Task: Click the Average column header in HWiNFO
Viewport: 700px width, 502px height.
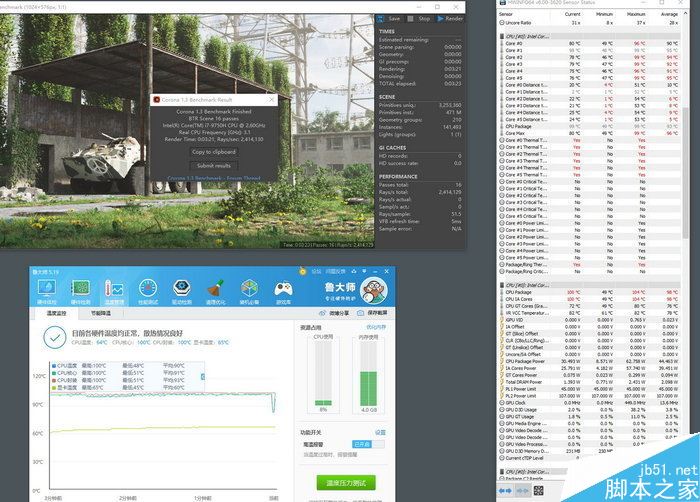Action: [x=669, y=14]
